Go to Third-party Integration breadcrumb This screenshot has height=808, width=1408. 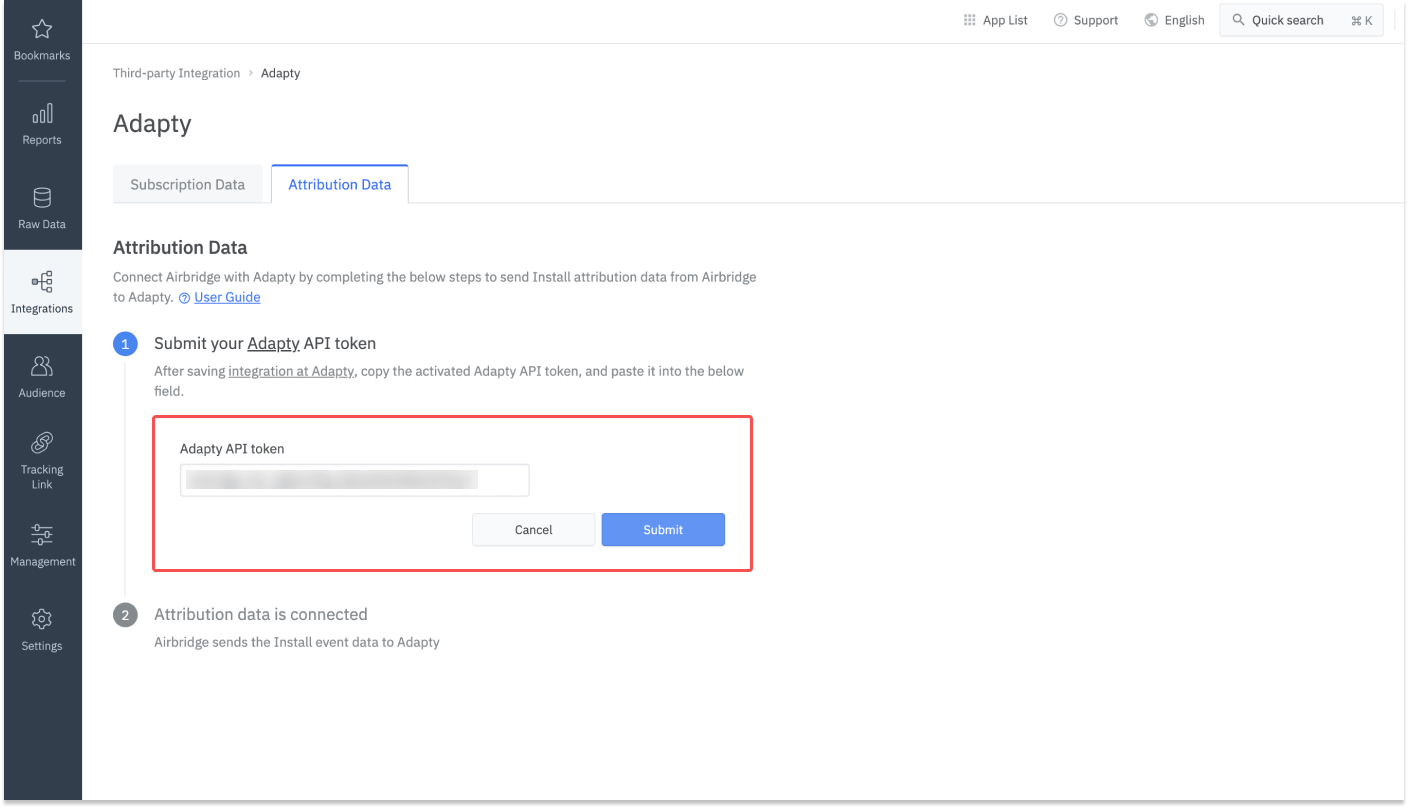[177, 73]
